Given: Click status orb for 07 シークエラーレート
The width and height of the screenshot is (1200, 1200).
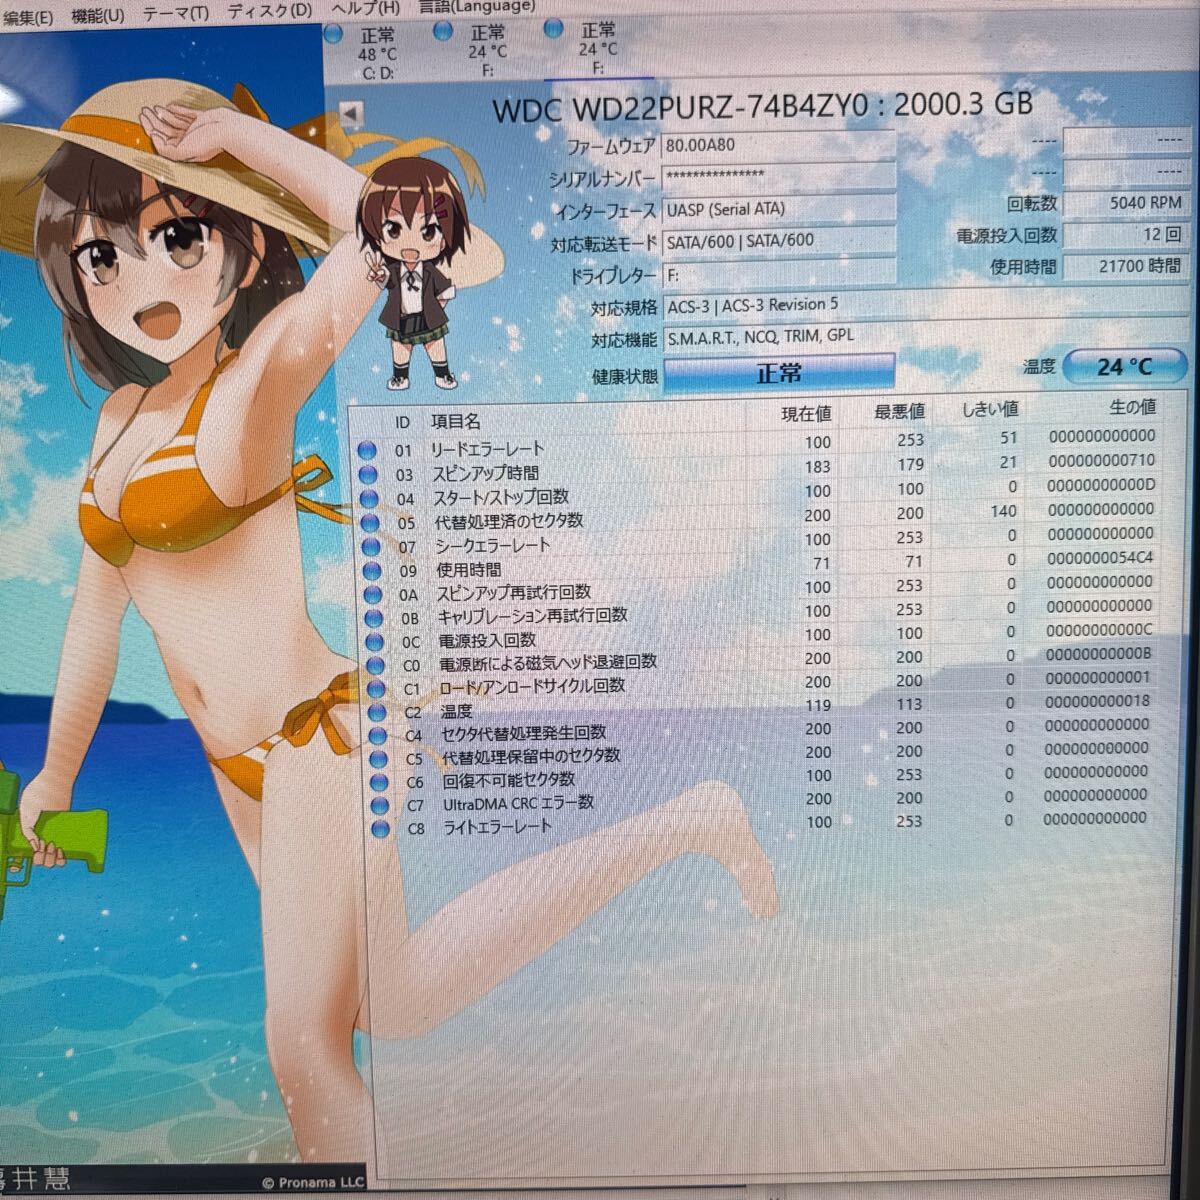Looking at the screenshot, I should [371, 546].
